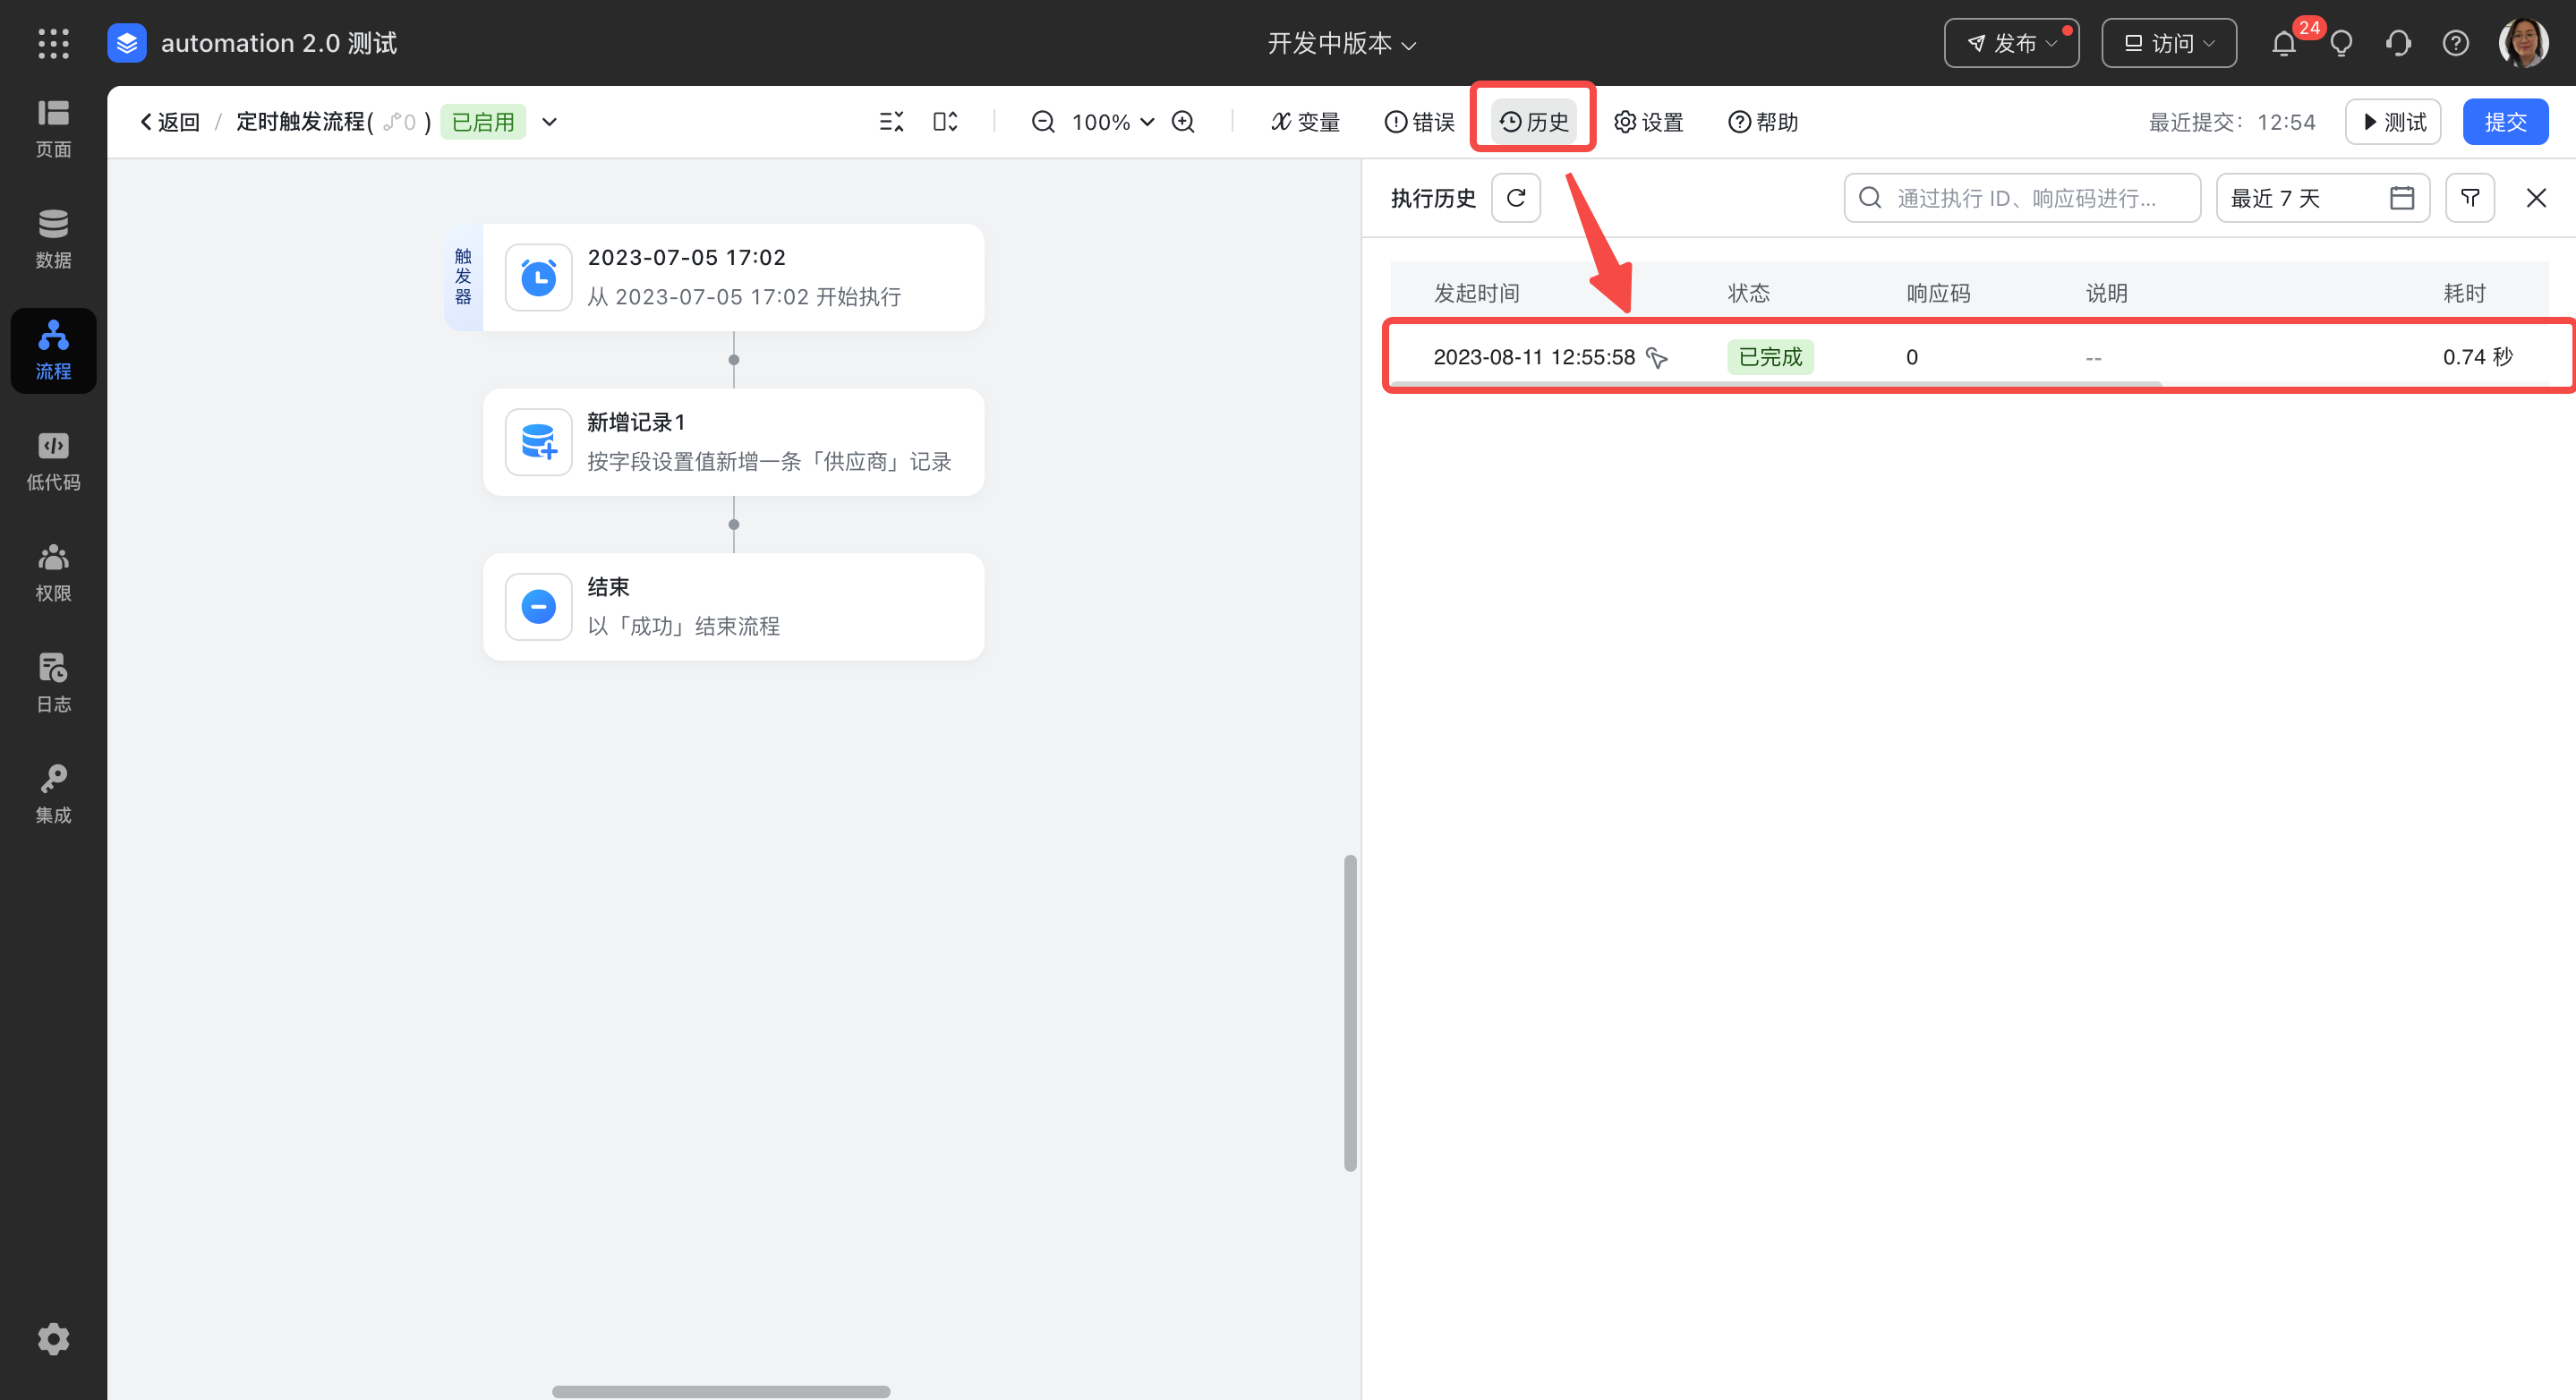Click the canvas horizontal scrollbar
This screenshot has height=1400, width=2576.
721,1391
